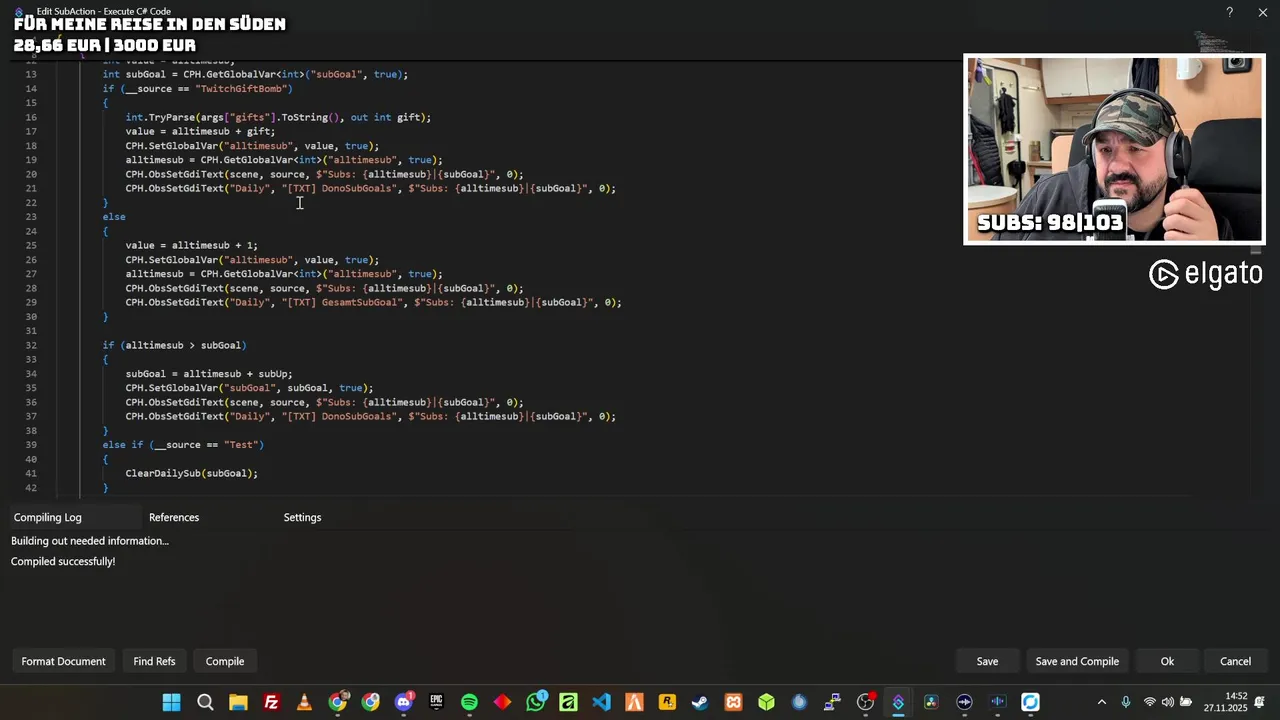This screenshot has width=1280, height=720.
Task: Open VLC media player taskbar icon
Action: click(x=304, y=702)
